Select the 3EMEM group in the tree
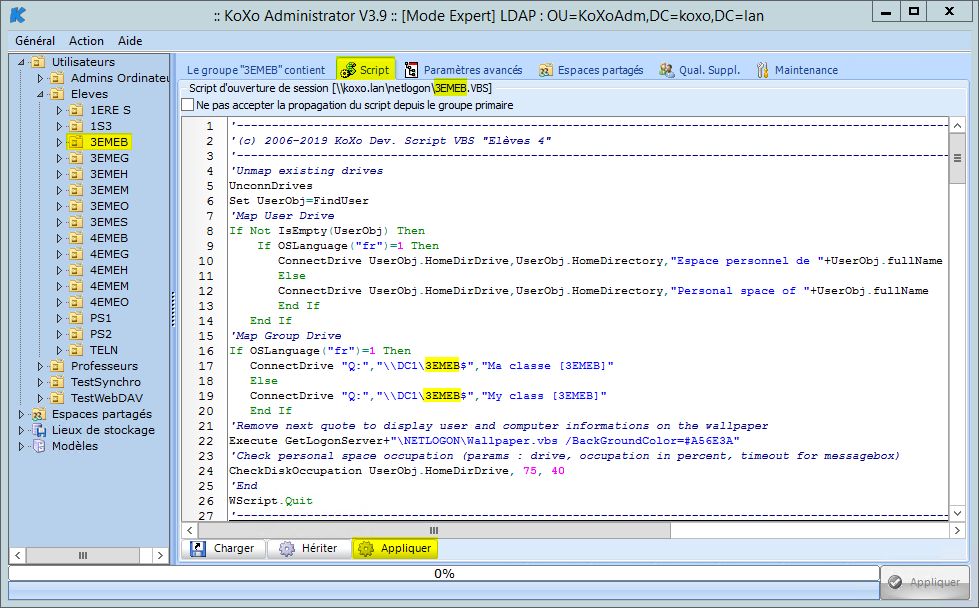979x608 pixels. point(109,190)
